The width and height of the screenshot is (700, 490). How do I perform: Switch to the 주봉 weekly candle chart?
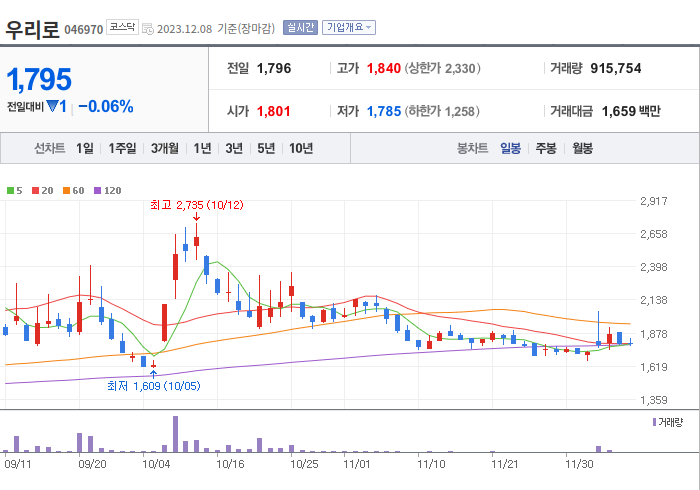coord(546,148)
